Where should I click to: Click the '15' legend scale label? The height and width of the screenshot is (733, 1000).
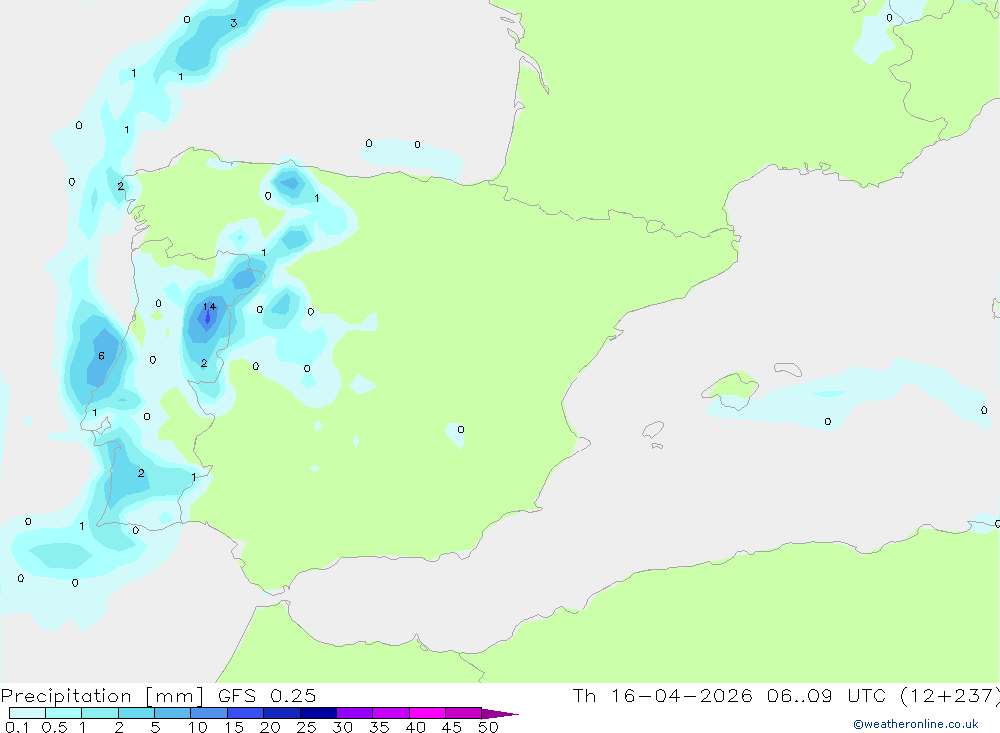(x=234, y=727)
